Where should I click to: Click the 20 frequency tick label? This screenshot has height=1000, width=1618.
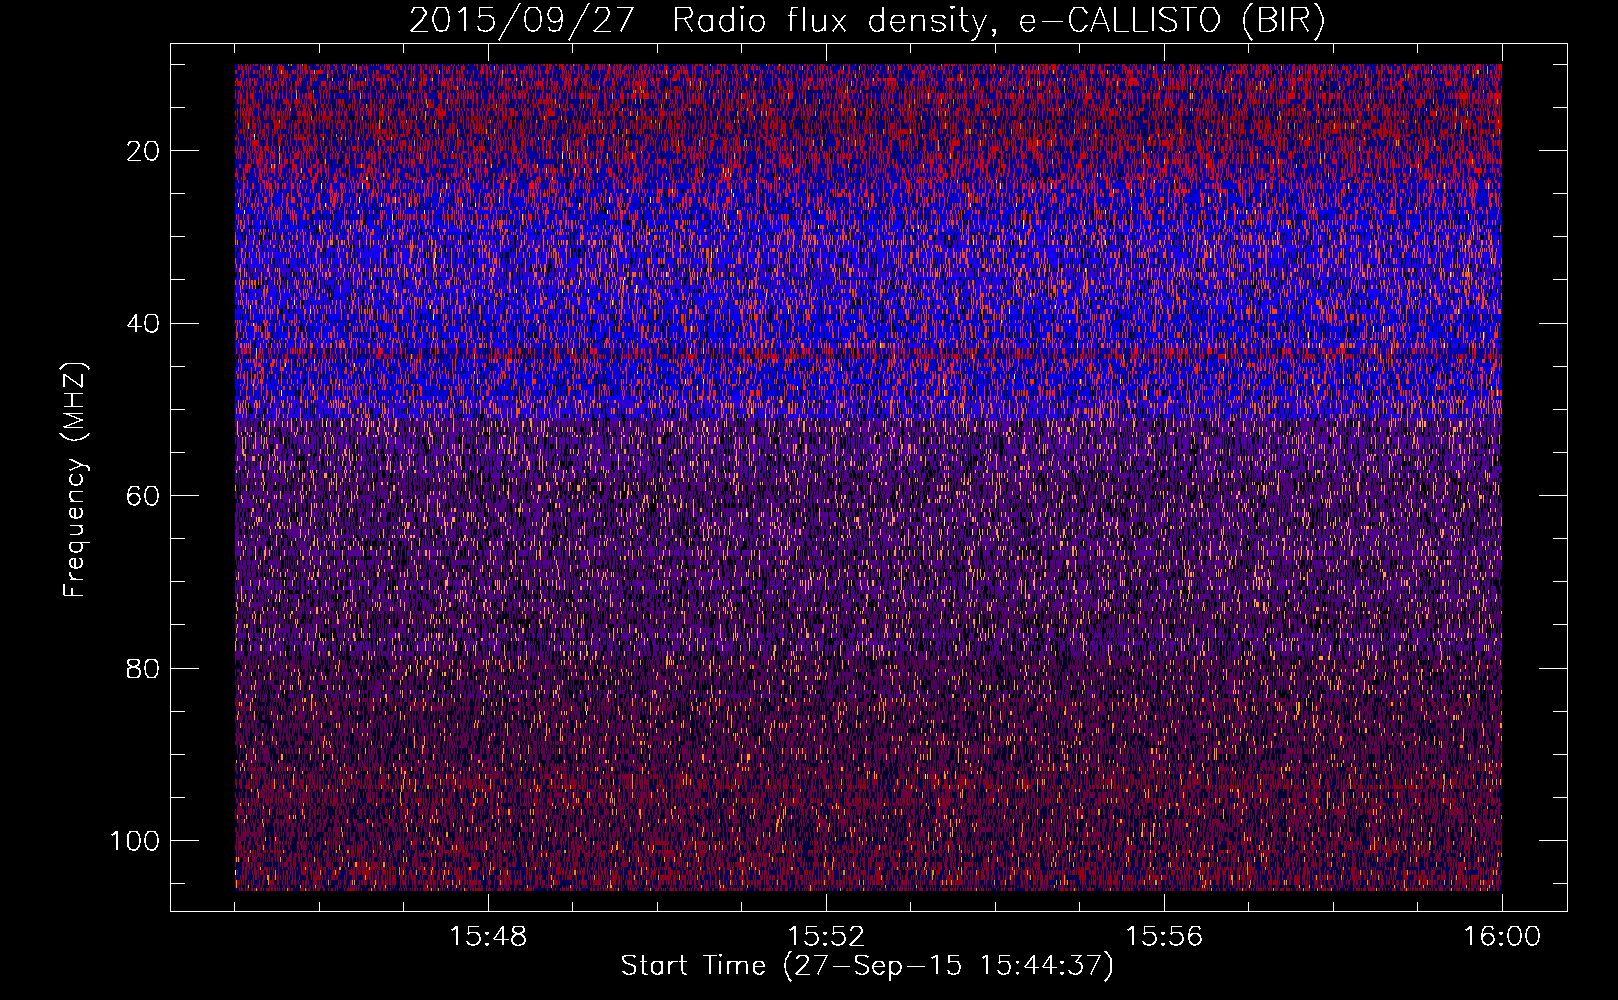tap(144, 151)
